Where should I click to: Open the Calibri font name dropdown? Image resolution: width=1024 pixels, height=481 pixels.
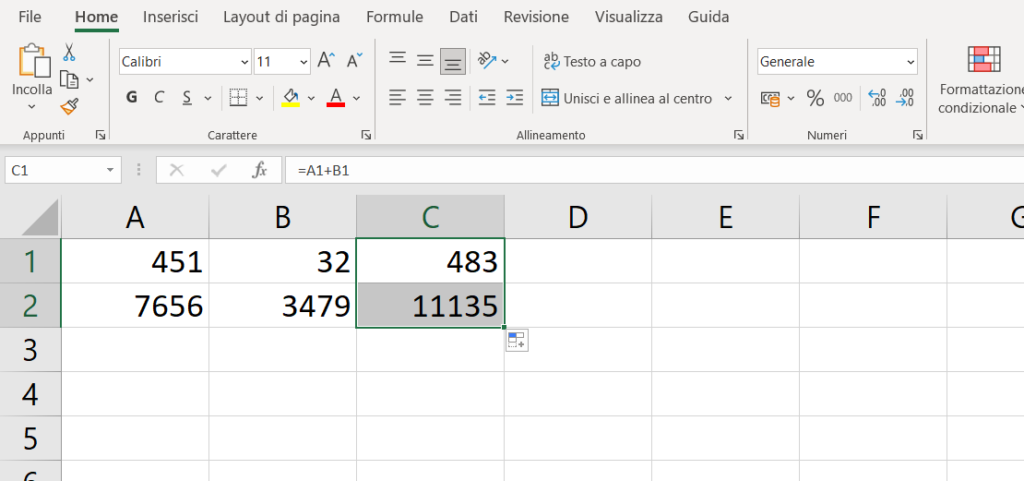245,62
